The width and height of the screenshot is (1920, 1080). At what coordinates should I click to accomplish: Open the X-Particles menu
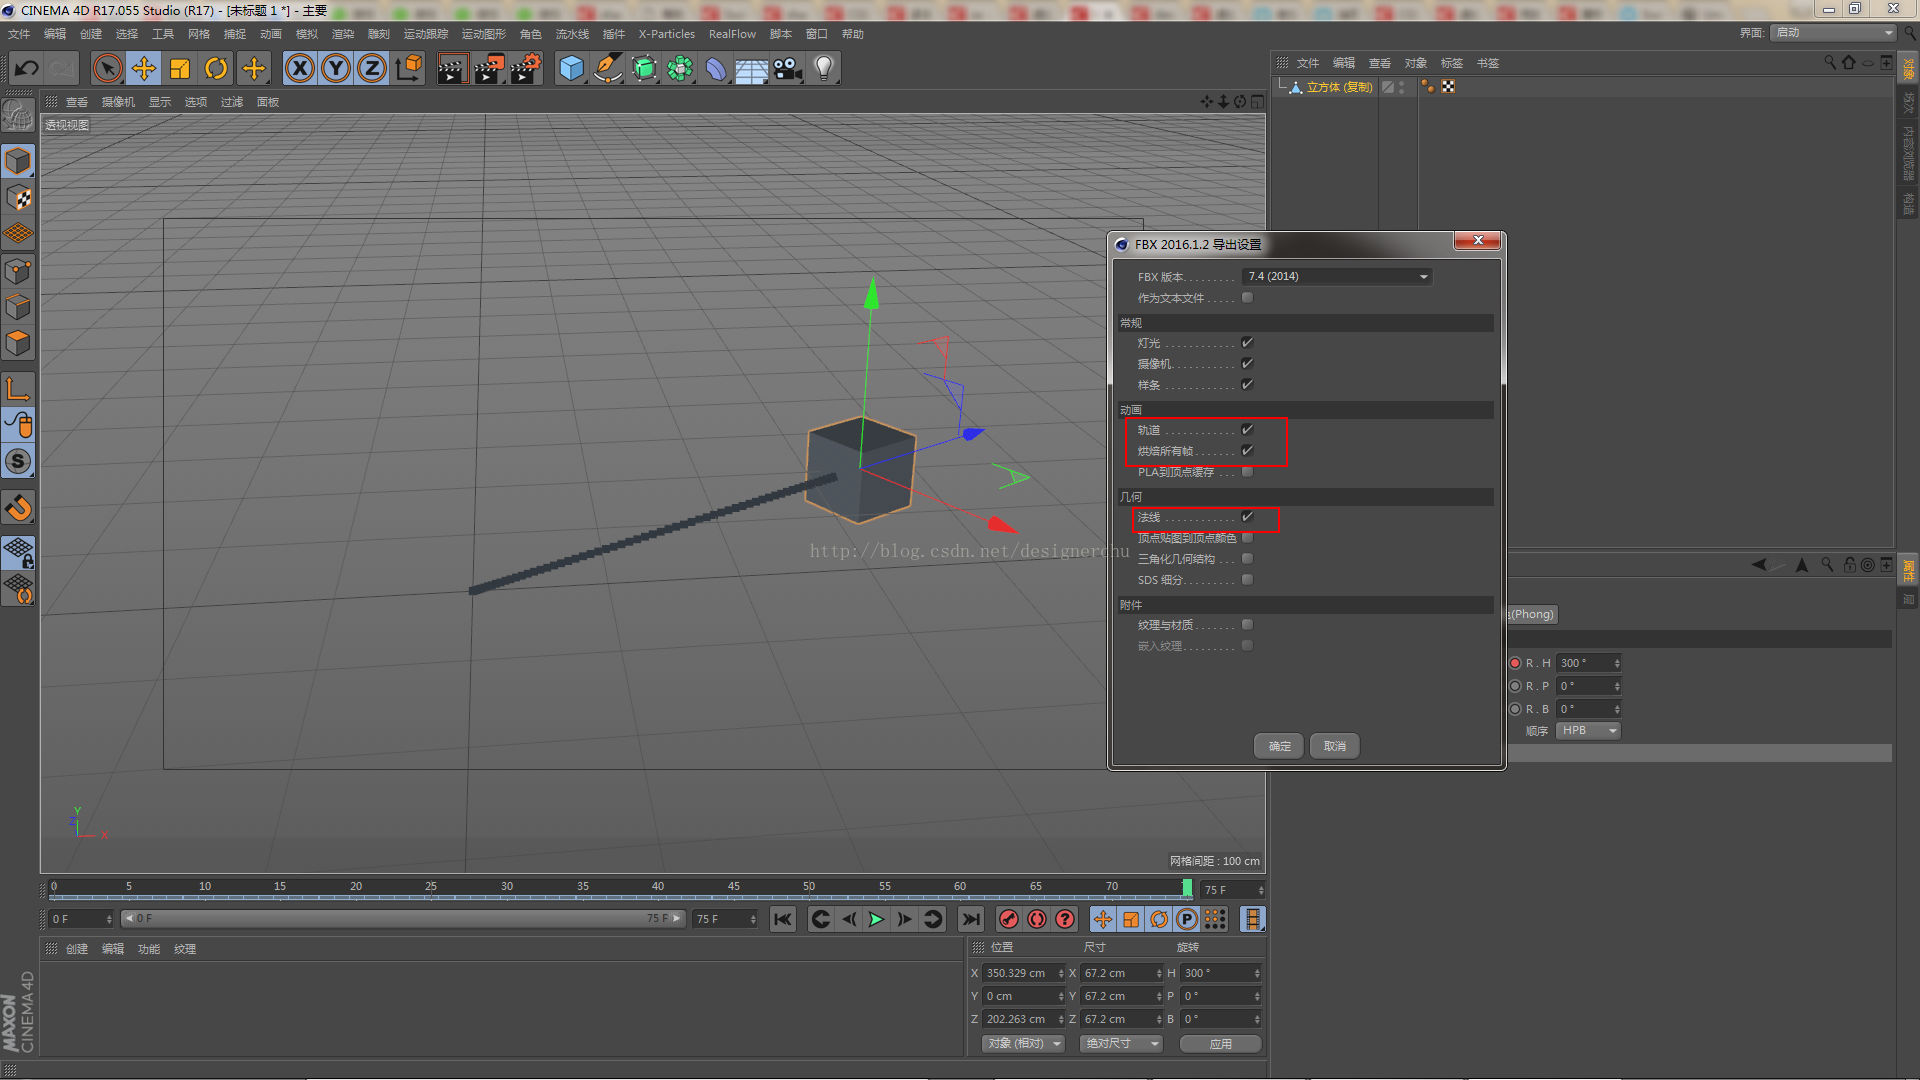pyautogui.click(x=667, y=34)
